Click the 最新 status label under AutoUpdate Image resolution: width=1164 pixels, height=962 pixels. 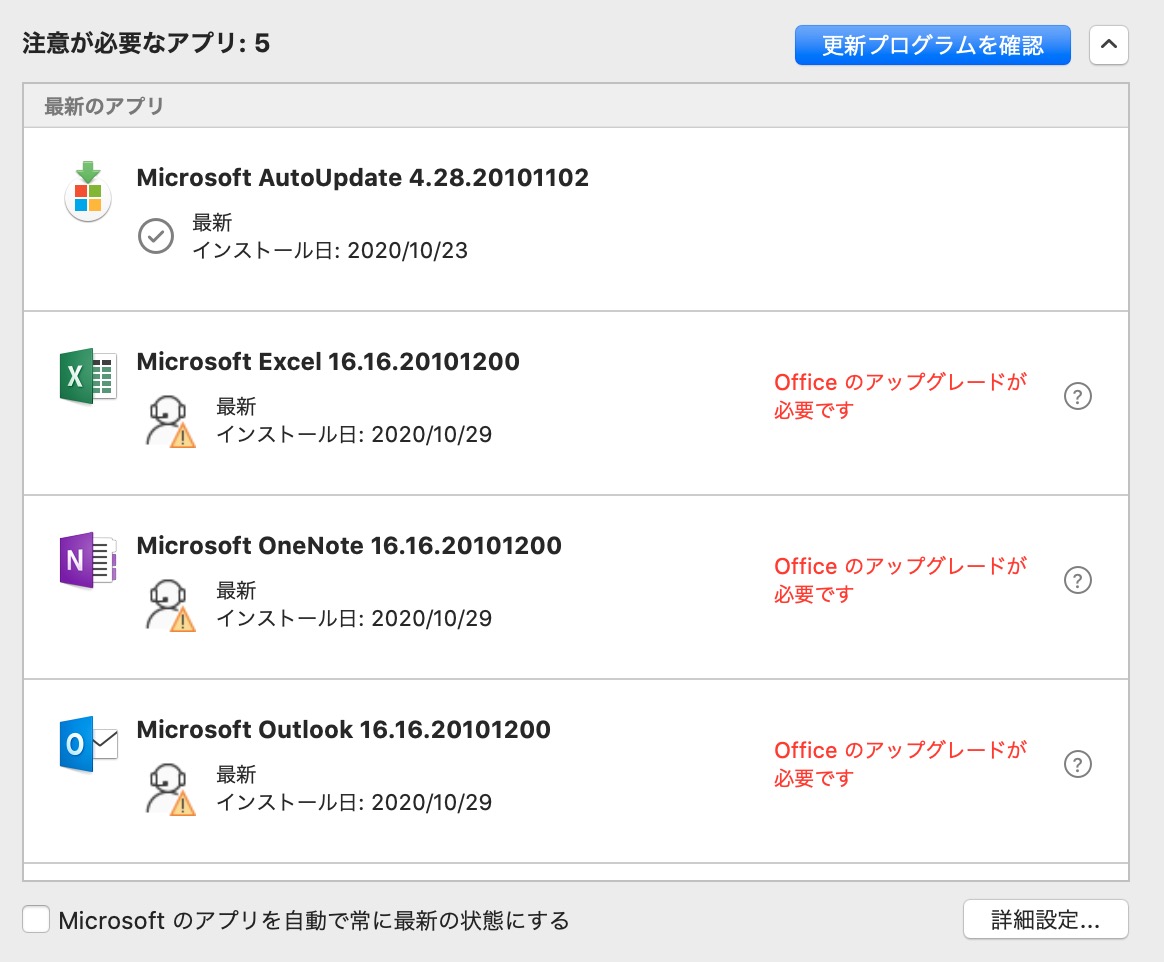click(x=212, y=222)
